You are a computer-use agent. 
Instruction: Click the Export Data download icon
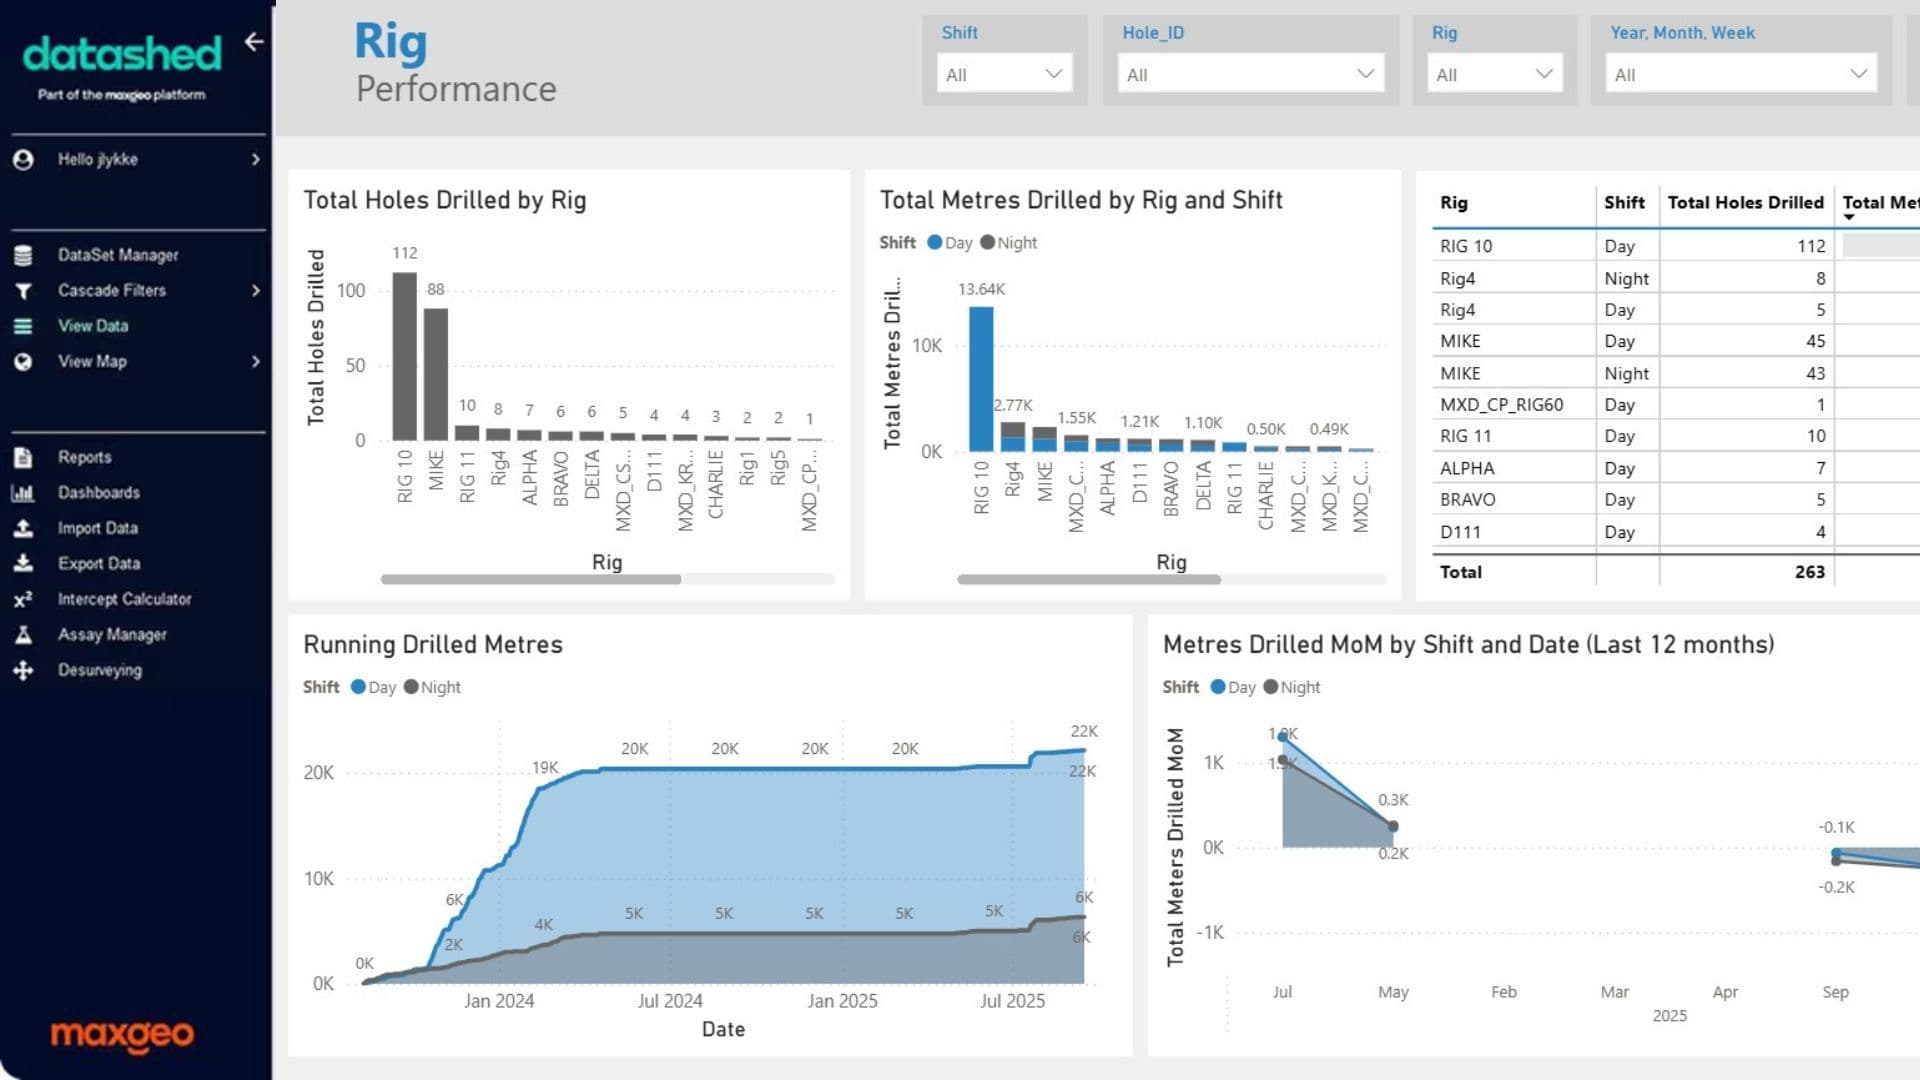pyautogui.click(x=23, y=564)
